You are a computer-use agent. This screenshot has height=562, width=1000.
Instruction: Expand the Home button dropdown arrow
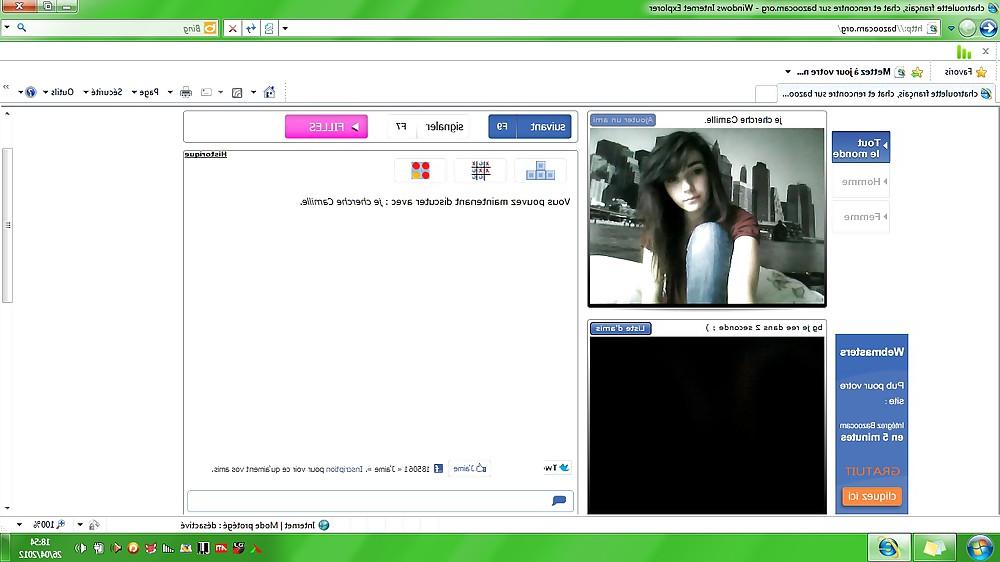tap(253, 92)
